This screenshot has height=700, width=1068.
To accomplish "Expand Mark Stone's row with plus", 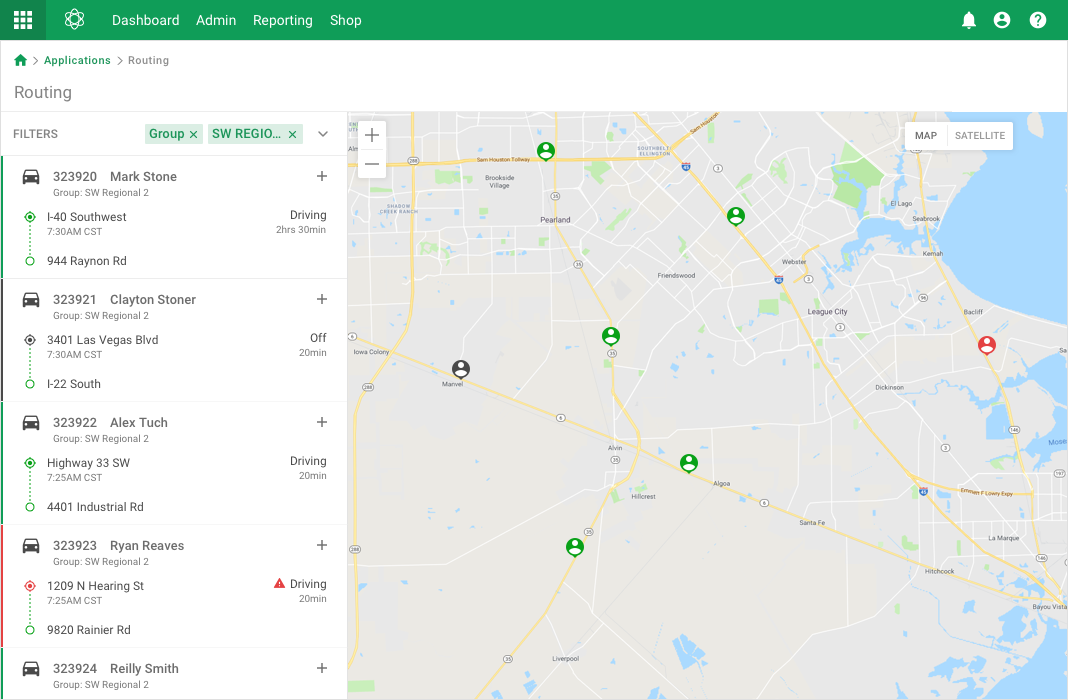I will click(x=322, y=176).
